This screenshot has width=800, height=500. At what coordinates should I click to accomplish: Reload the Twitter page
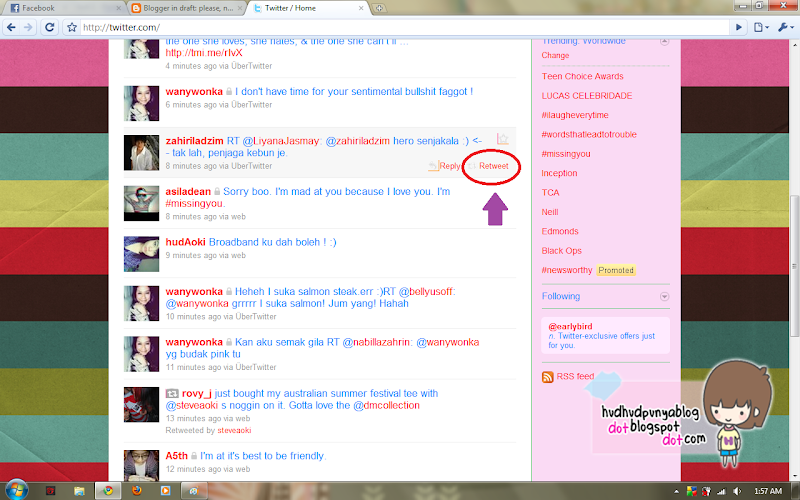click(49, 27)
